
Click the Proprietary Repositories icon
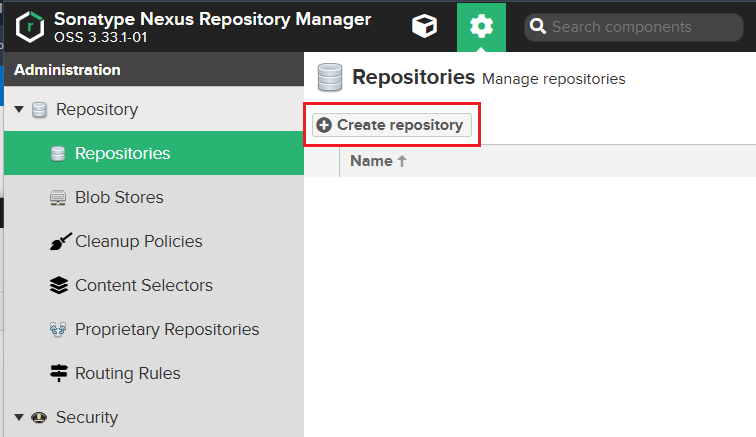[x=58, y=329]
